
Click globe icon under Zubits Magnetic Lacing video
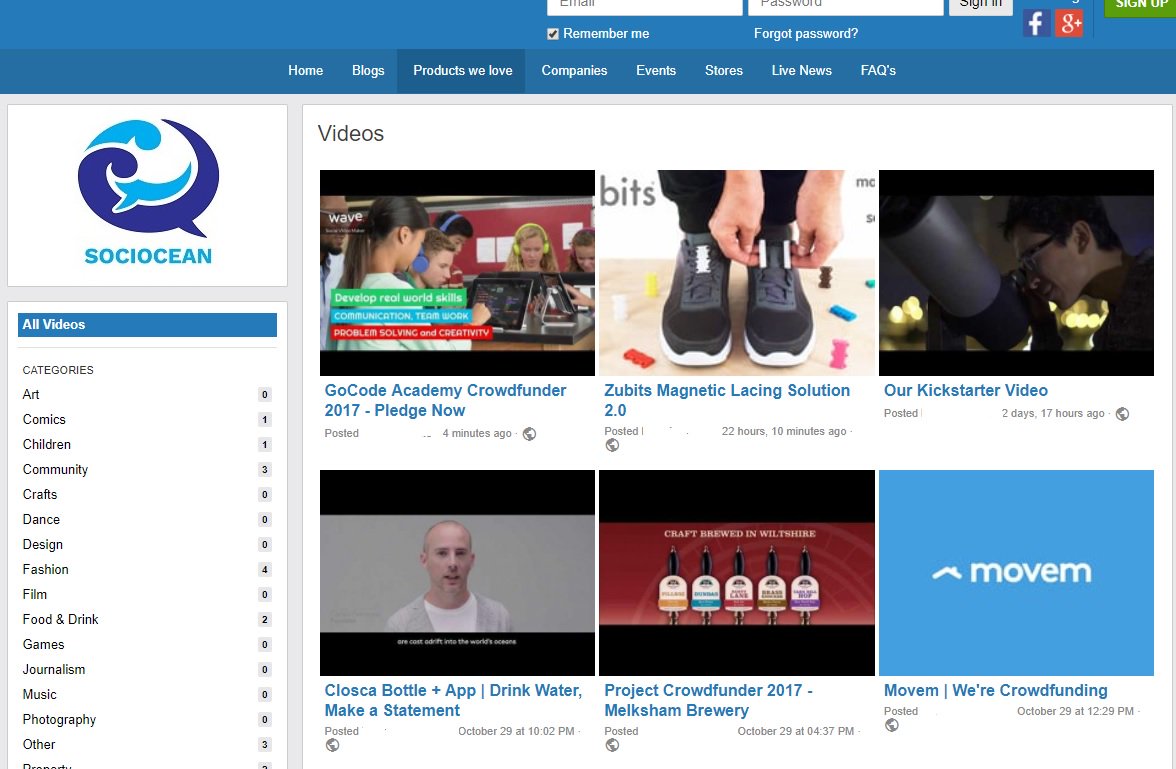click(612, 445)
